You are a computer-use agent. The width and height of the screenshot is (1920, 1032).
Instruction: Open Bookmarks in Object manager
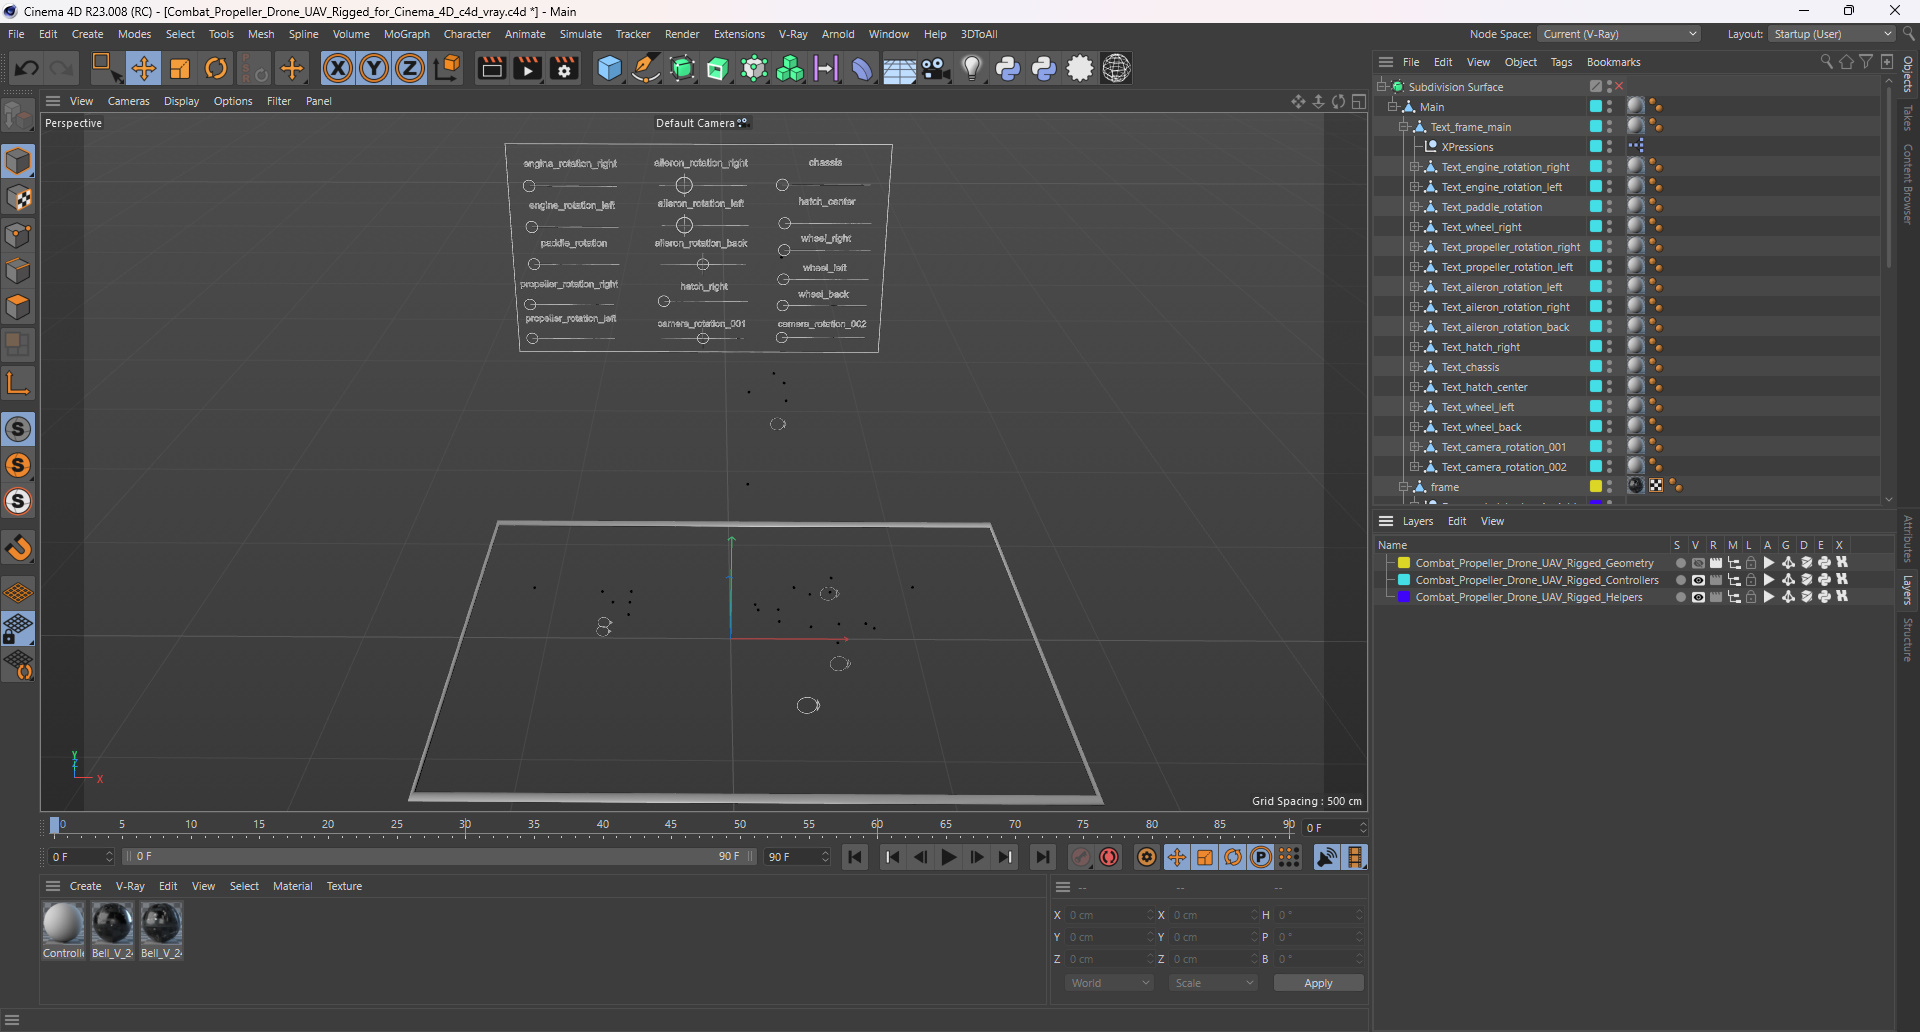pyautogui.click(x=1613, y=62)
